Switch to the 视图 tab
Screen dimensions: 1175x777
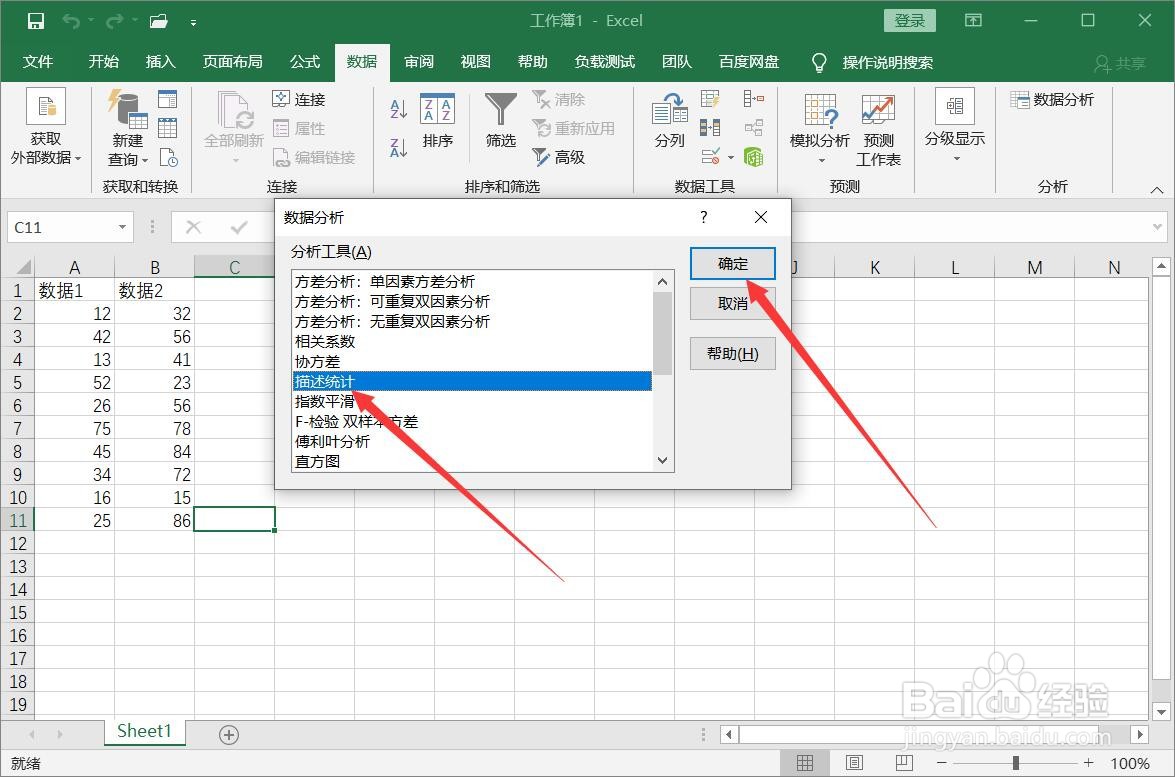point(475,61)
